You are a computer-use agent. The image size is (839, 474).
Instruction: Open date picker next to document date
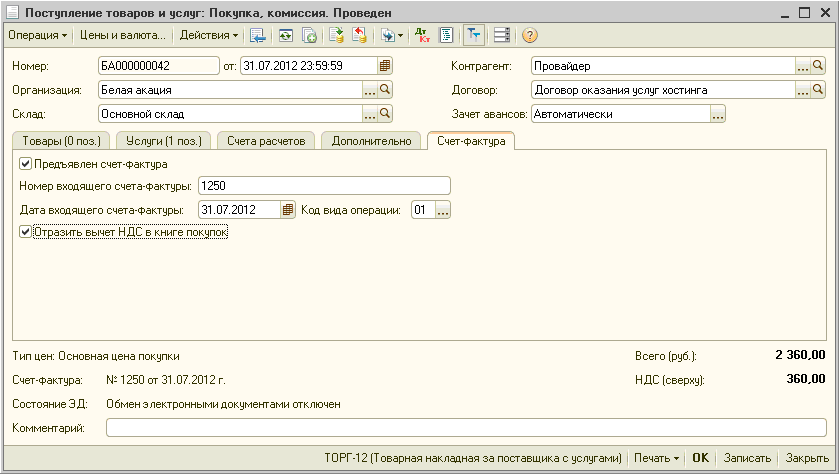(x=384, y=66)
